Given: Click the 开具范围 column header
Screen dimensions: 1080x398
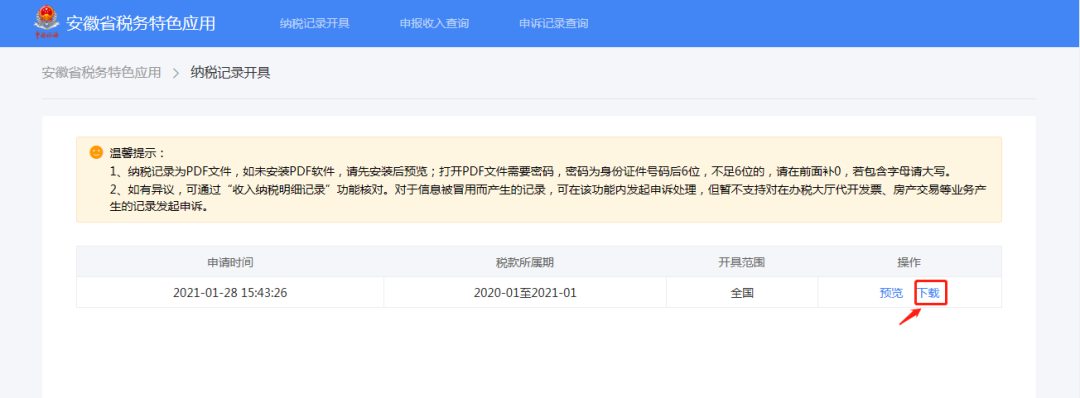Looking at the screenshot, I should click(742, 262).
